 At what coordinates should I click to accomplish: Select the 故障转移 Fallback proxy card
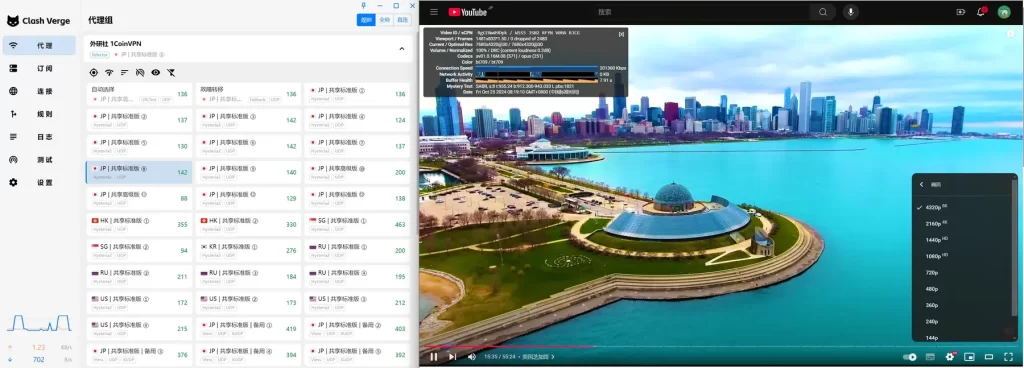tap(248, 94)
